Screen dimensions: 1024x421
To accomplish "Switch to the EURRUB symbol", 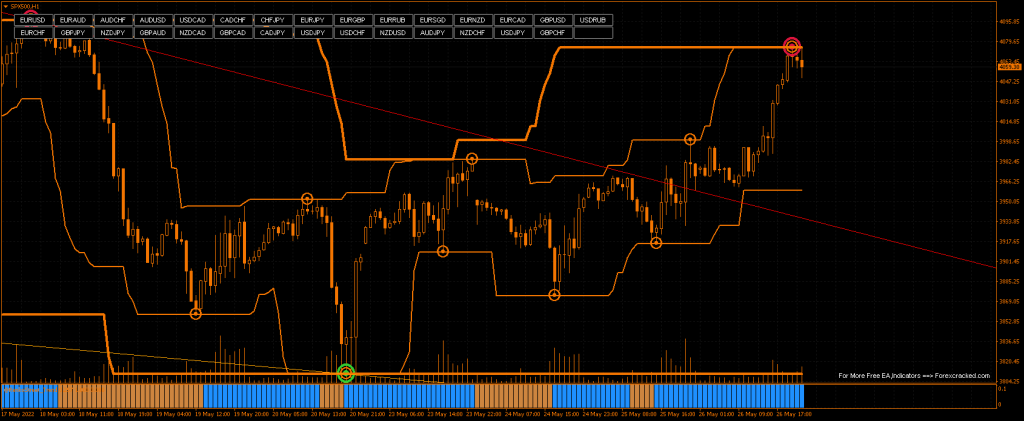I will tap(393, 20).
